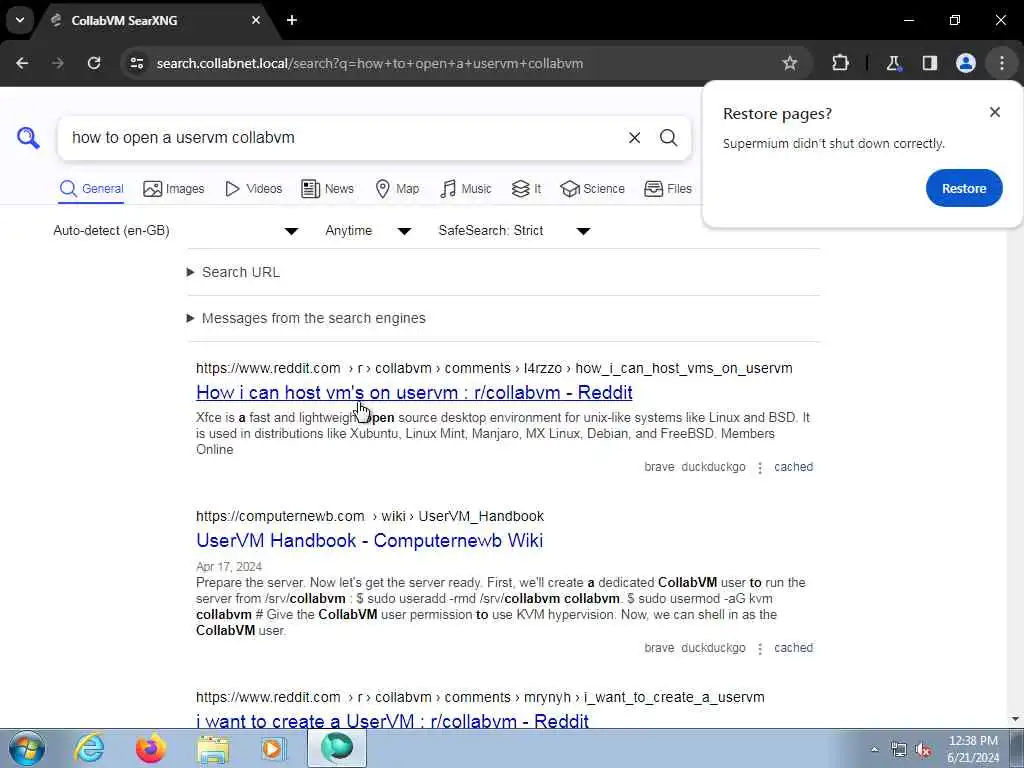Open the profile avatar menu

965,63
